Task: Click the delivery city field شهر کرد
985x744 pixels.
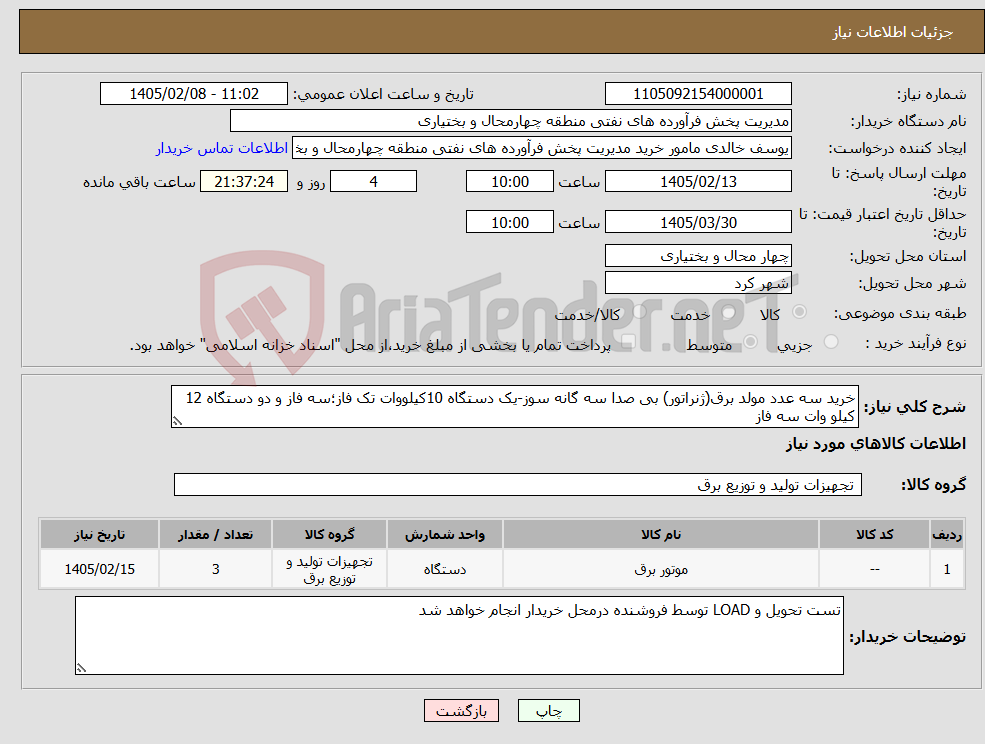Action: tap(698, 283)
